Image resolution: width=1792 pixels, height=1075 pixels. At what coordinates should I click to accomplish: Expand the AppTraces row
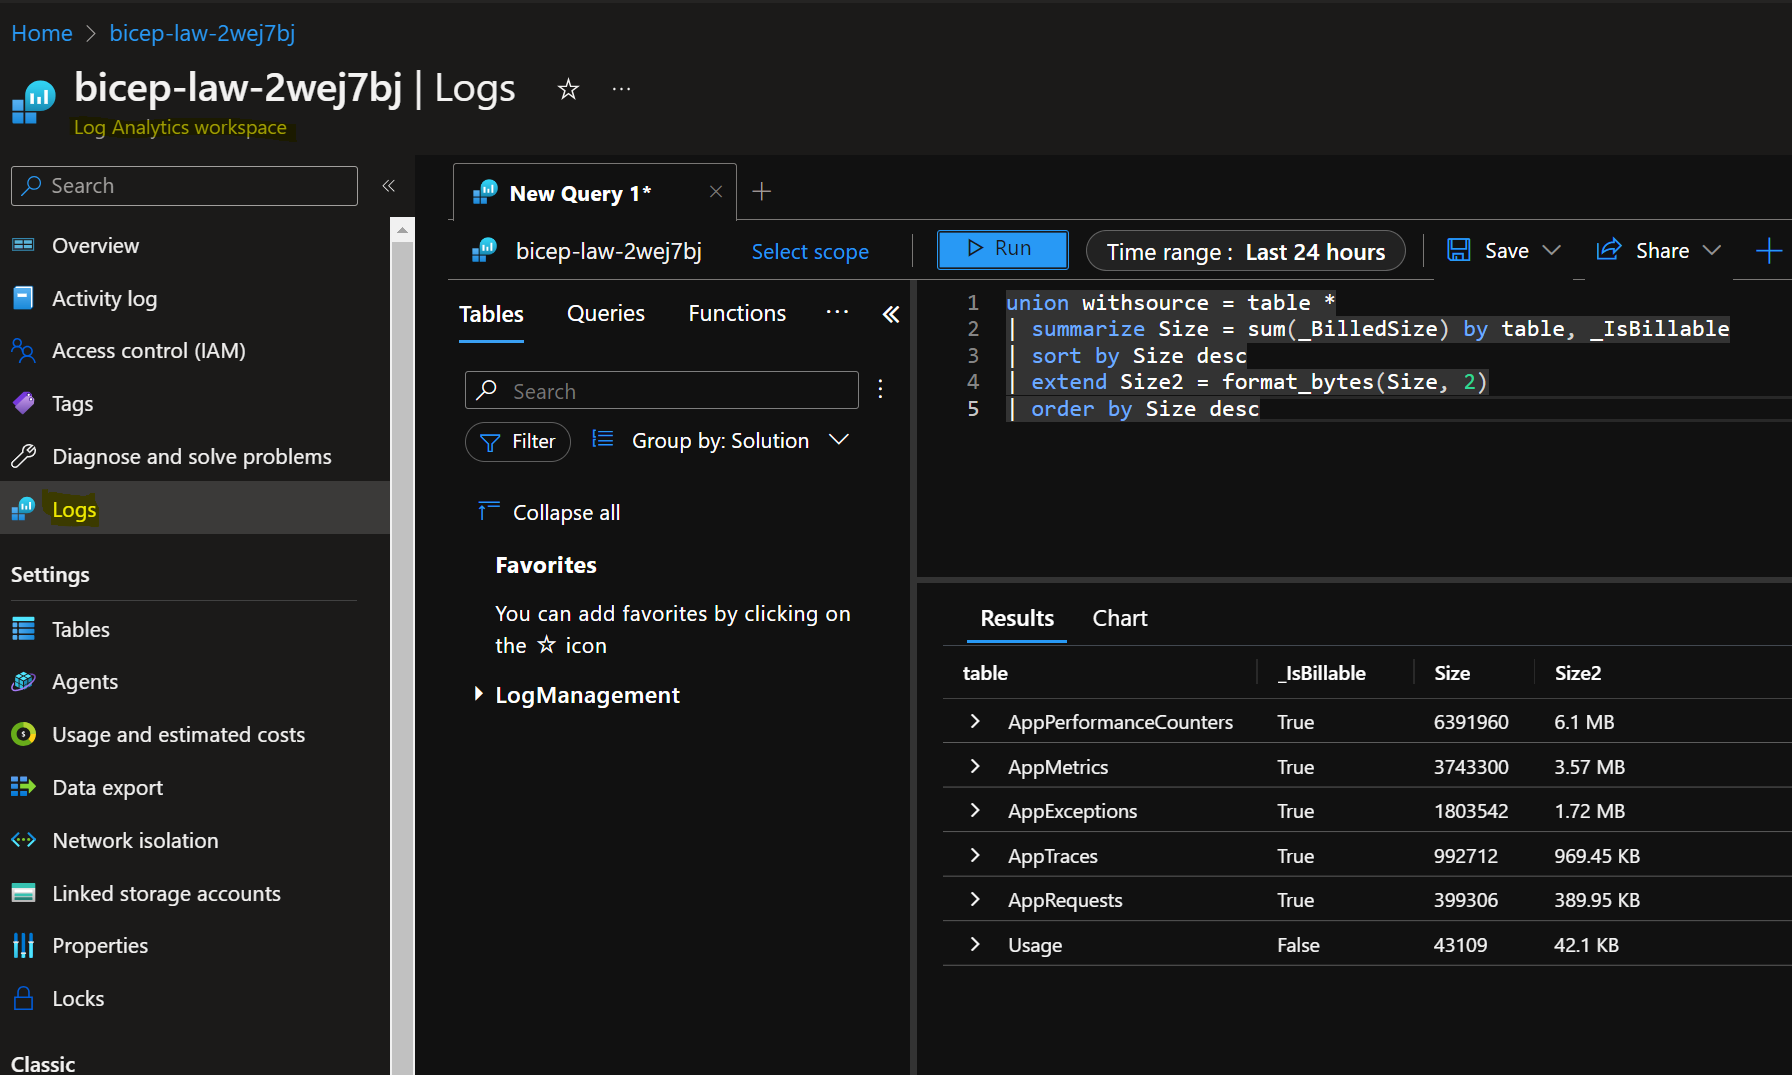point(975,855)
